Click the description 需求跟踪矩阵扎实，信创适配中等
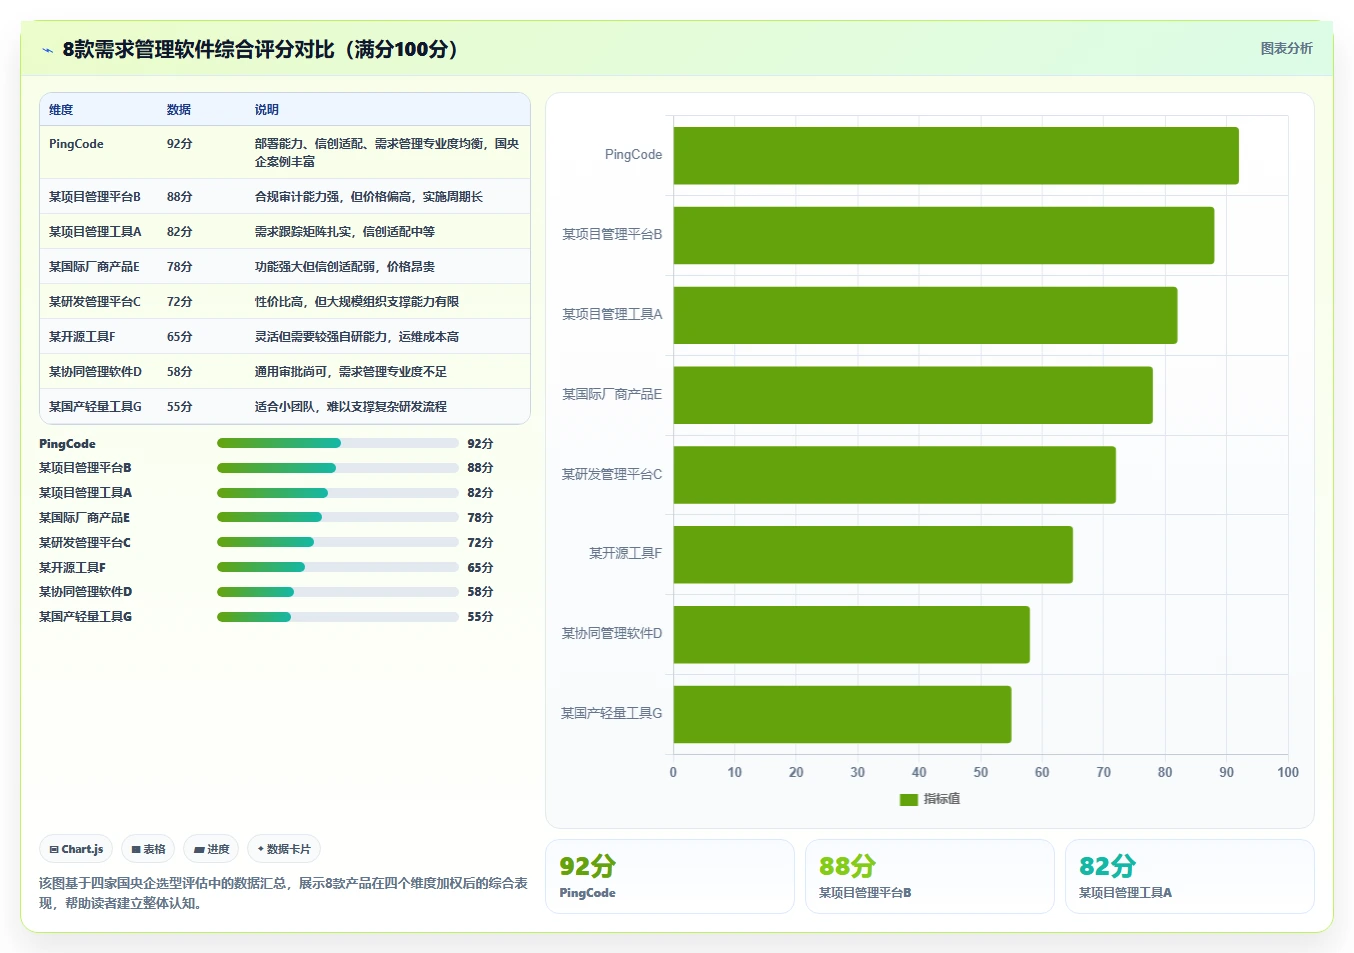Image resolution: width=1354 pixels, height=953 pixels. (345, 232)
